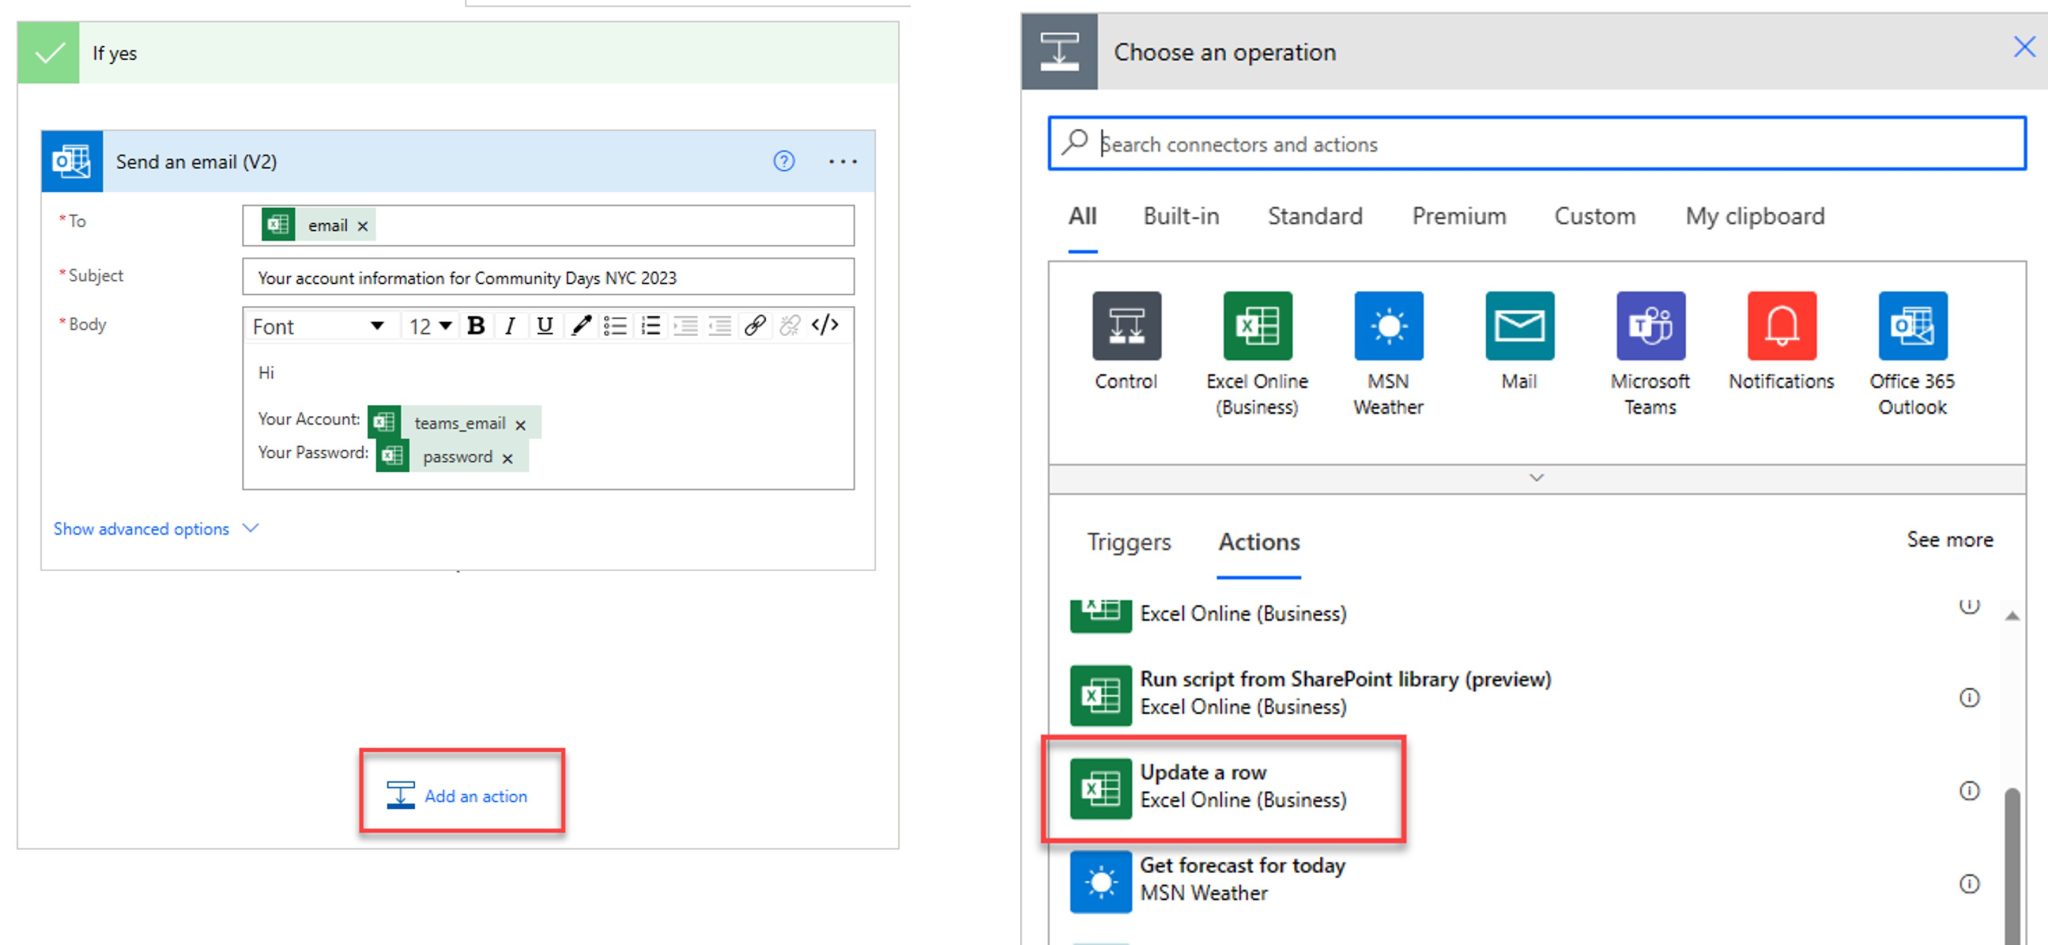Open the font size dropdown
This screenshot has height=945, width=2048.
click(428, 324)
